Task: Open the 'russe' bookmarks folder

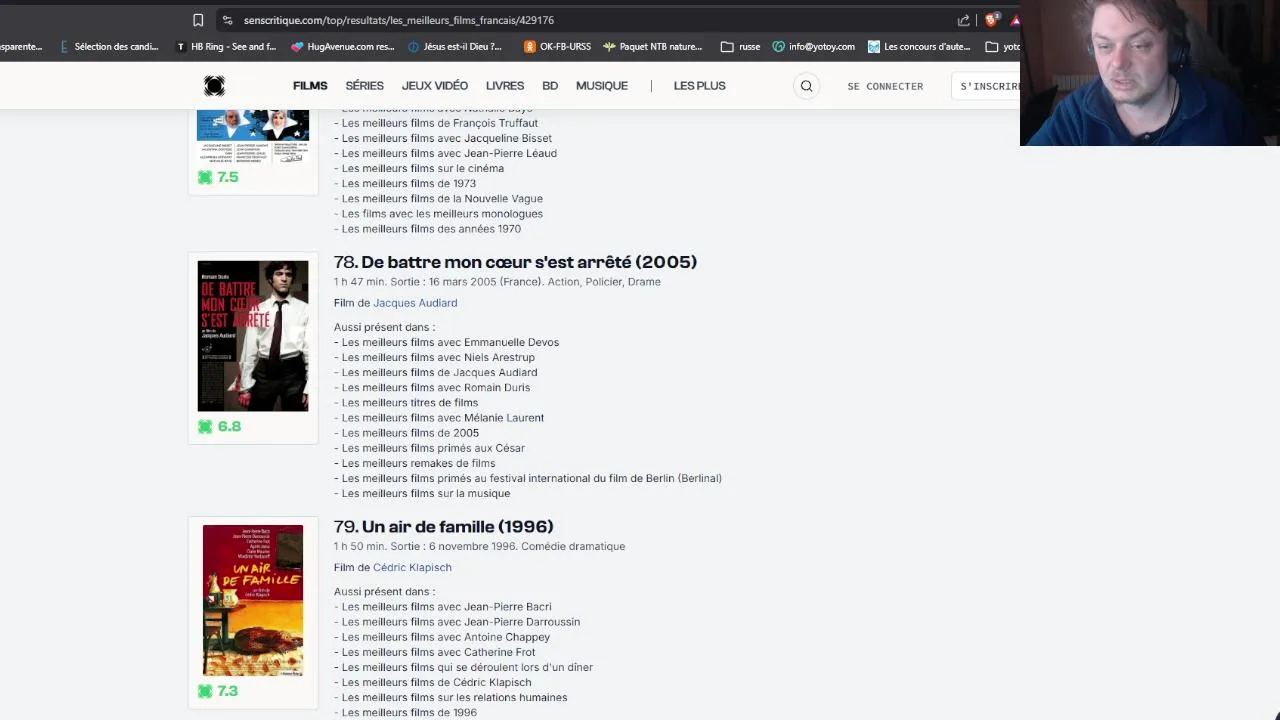Action: click(x=741, y=46)
